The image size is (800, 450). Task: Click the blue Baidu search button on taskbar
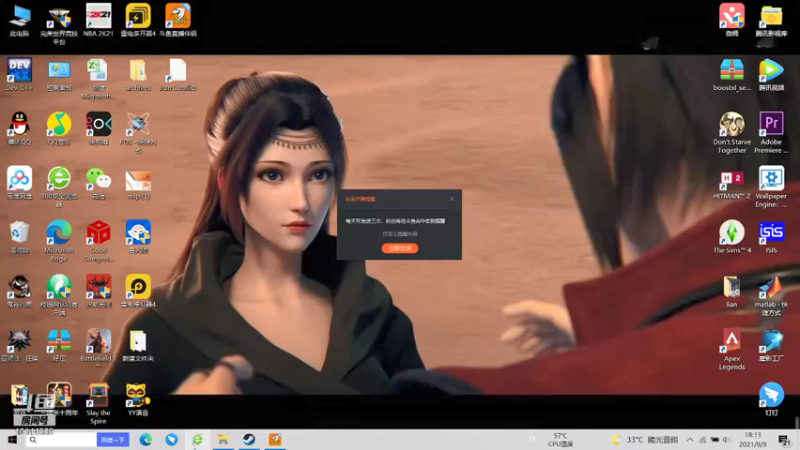click(x=113, y=440)
